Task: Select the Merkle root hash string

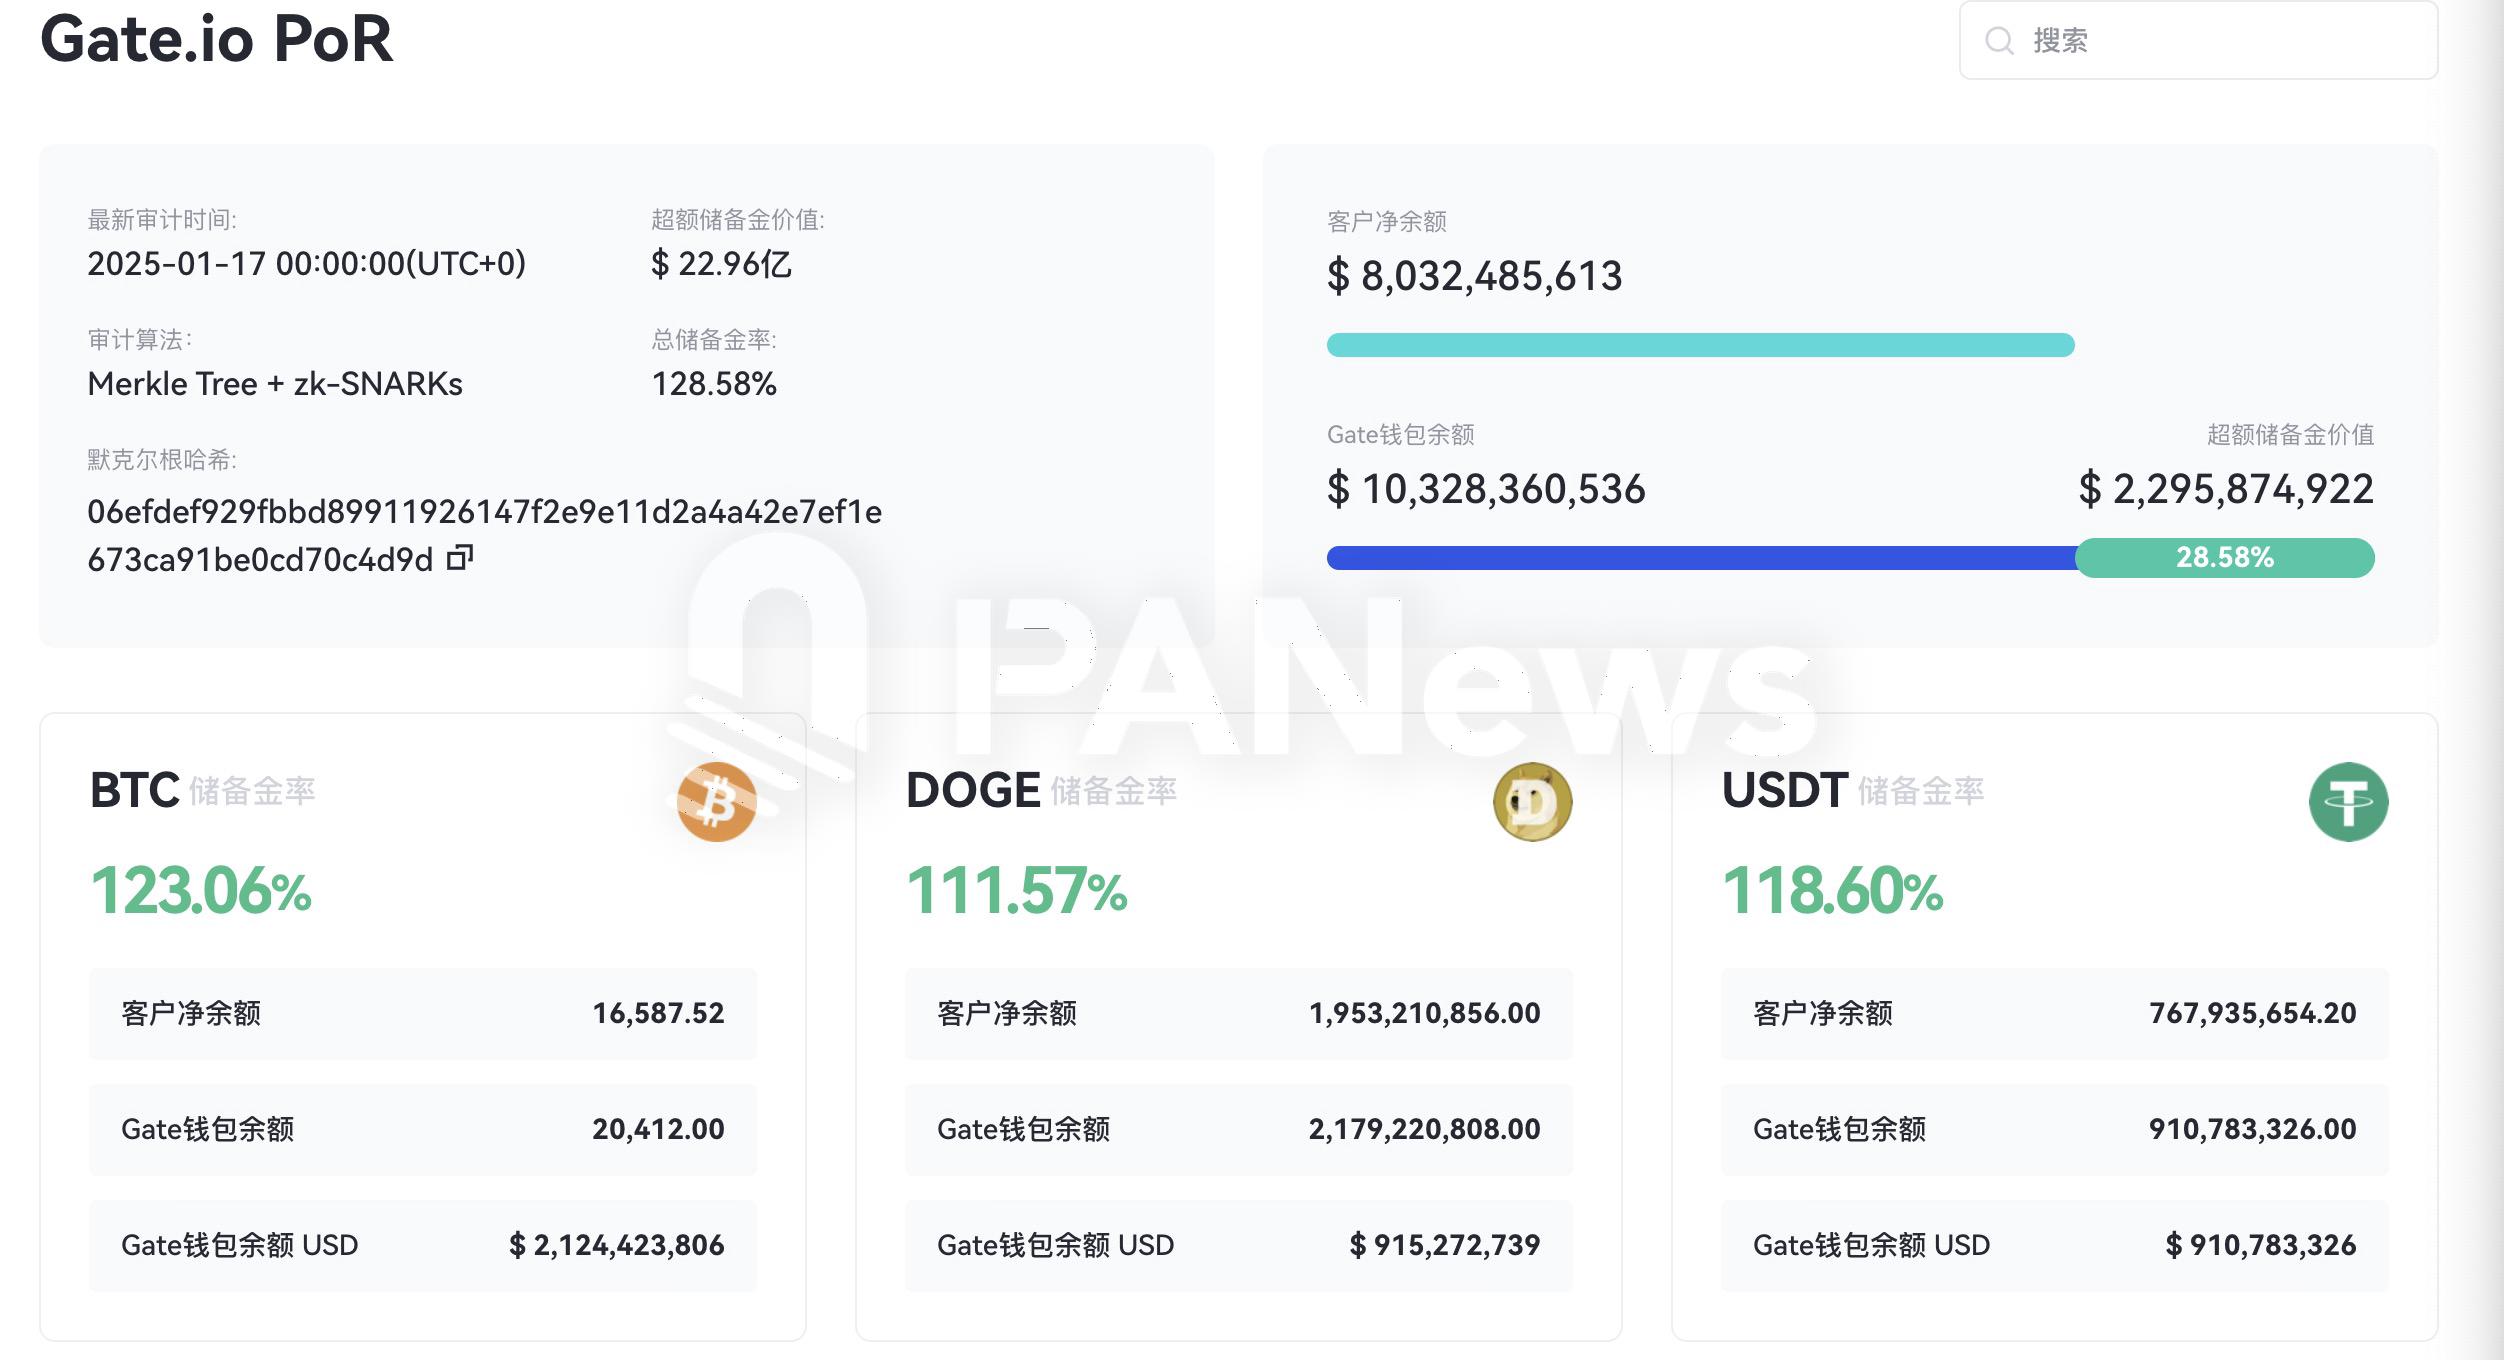Action: click(484, 536)
